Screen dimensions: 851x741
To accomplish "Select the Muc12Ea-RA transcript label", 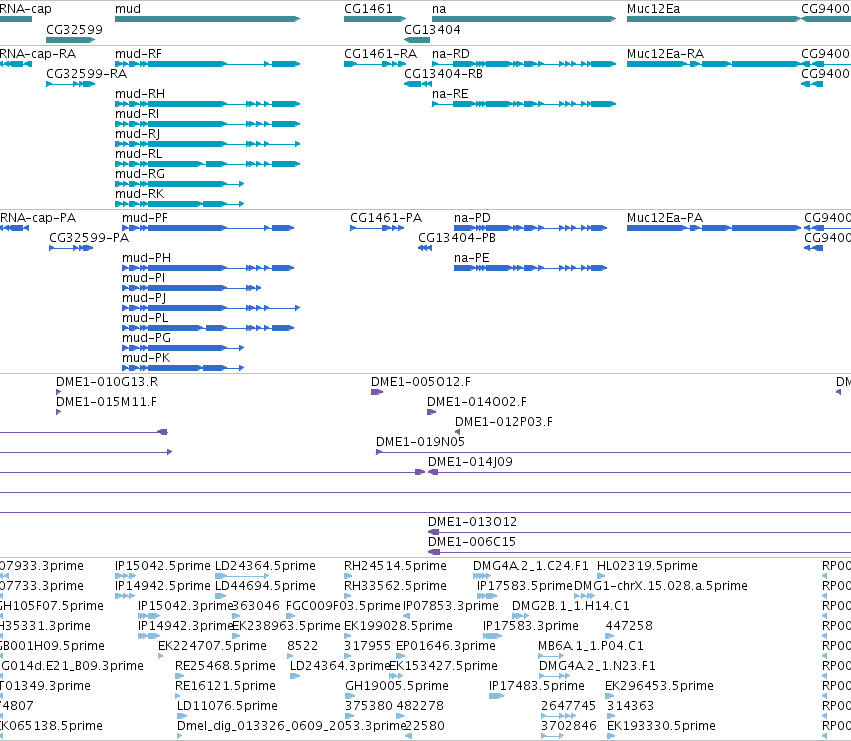I will [665, 54].
